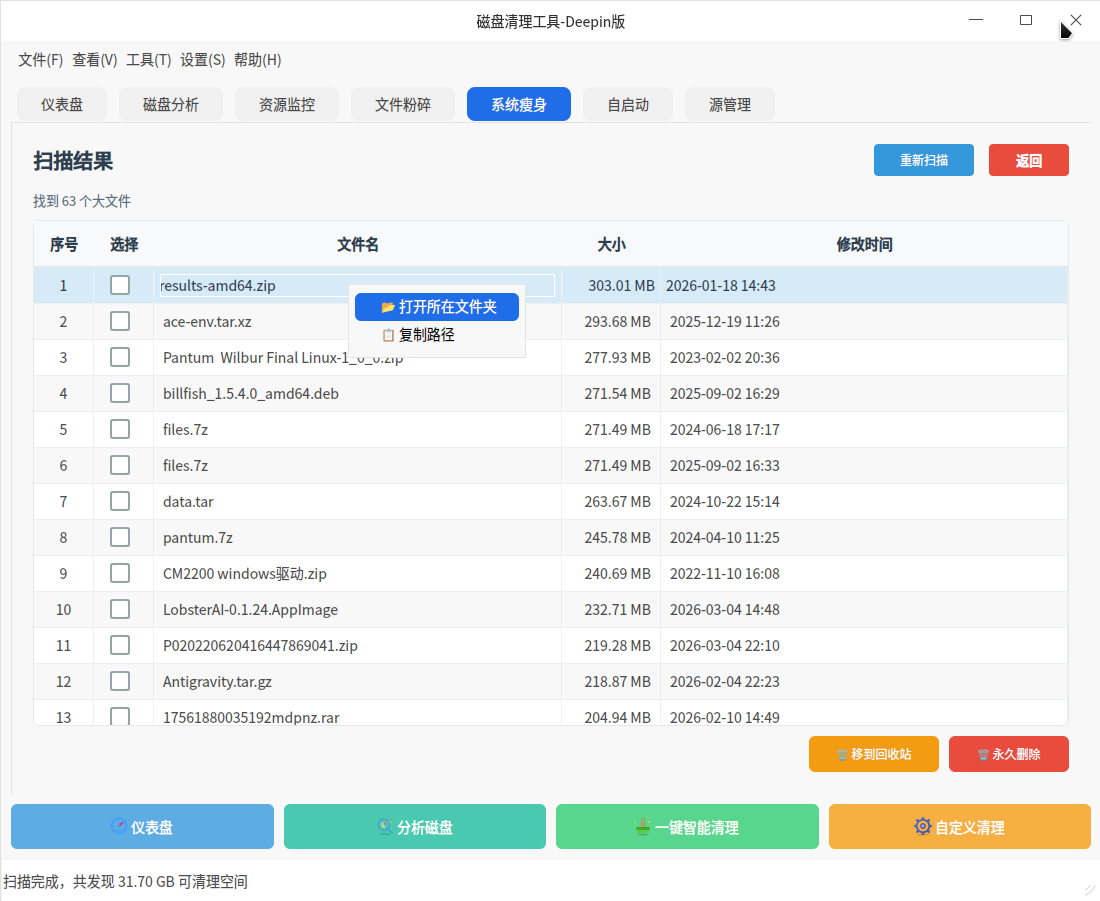
Task: Click the gauge icon on bottom 仪表盘 button
Action: pyautogui.click(x=119, y=827)
